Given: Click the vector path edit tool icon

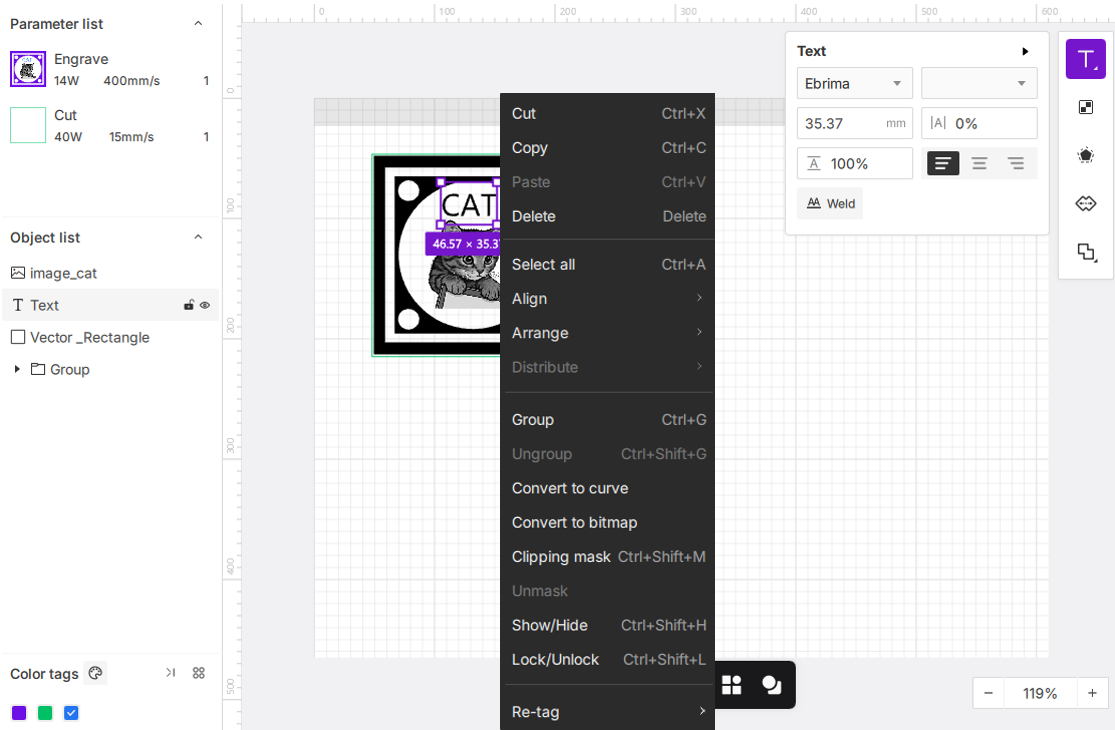Looking at the screenshot, I should click(1085, 204).
